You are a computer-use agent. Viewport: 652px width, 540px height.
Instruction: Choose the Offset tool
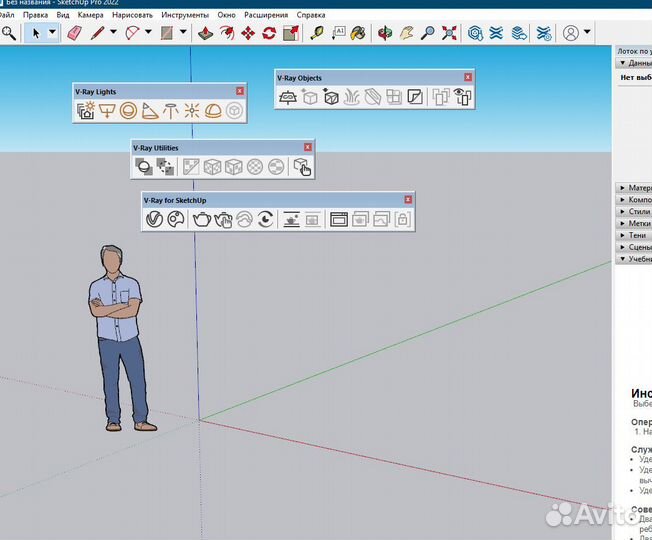coord(227,33)
